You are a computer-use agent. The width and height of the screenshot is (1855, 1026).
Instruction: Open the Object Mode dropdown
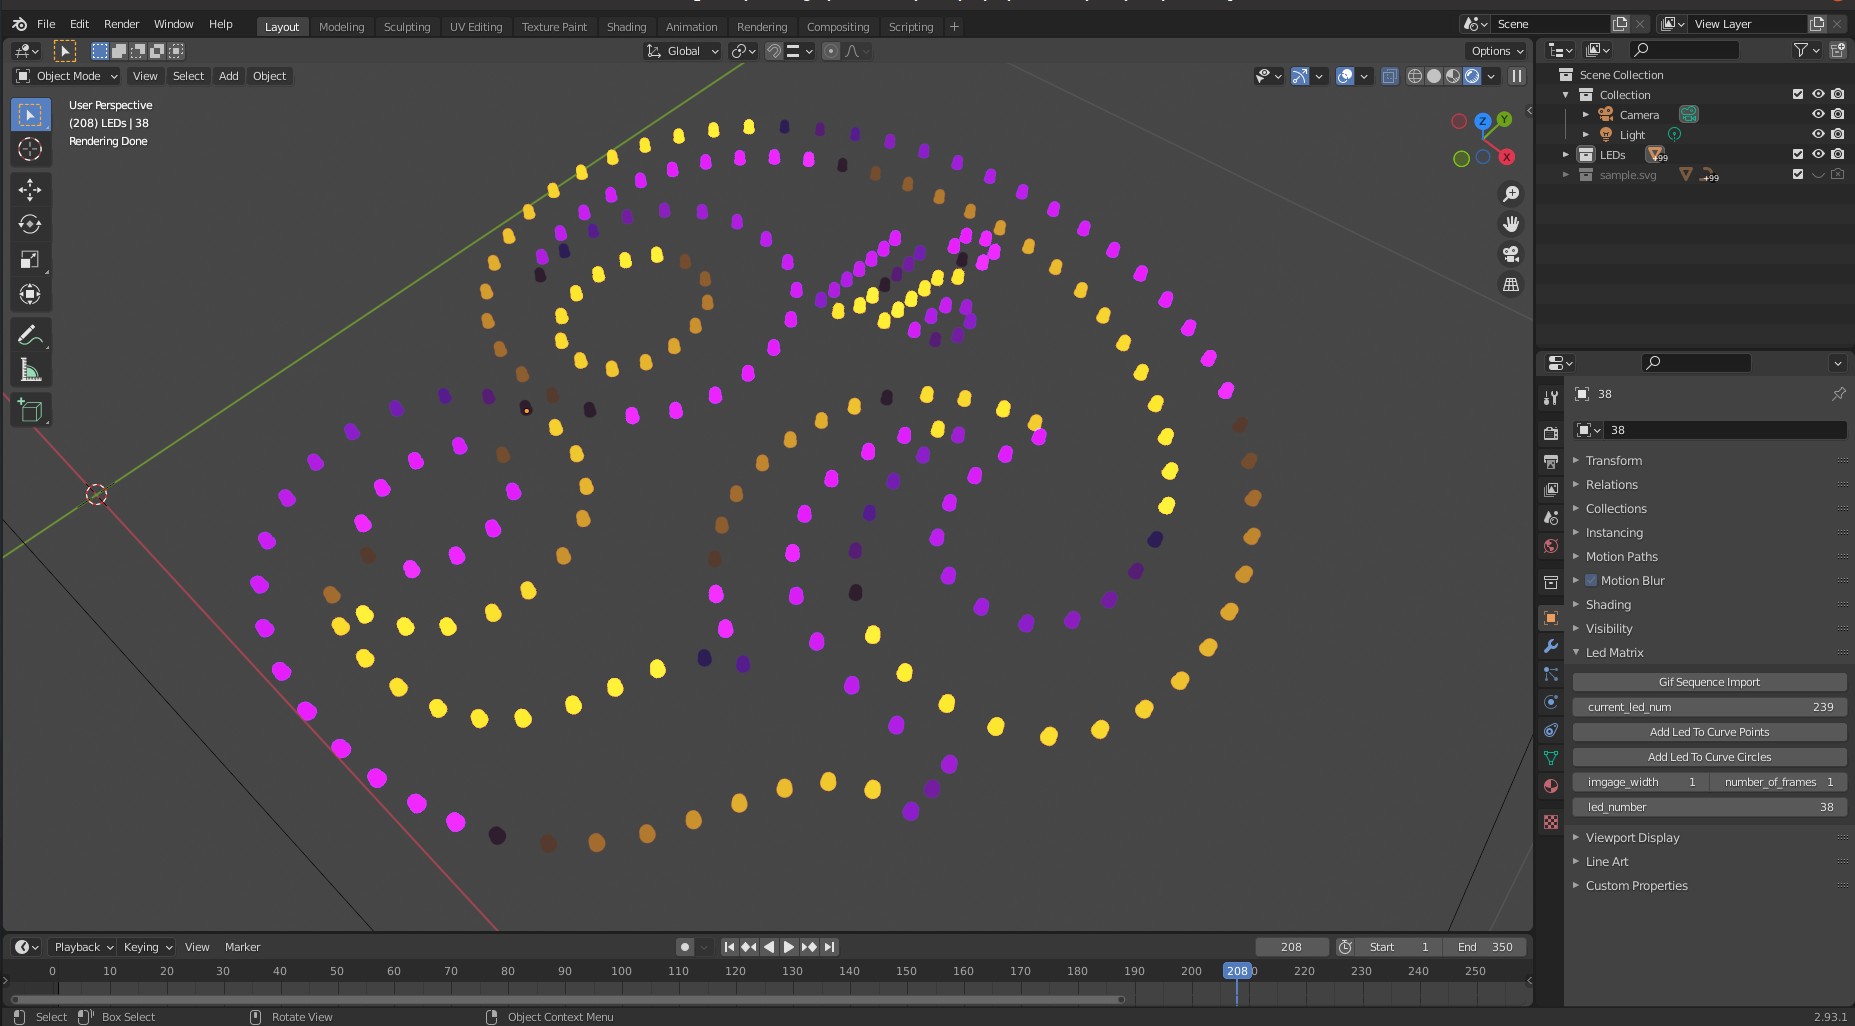click(66, 76)
